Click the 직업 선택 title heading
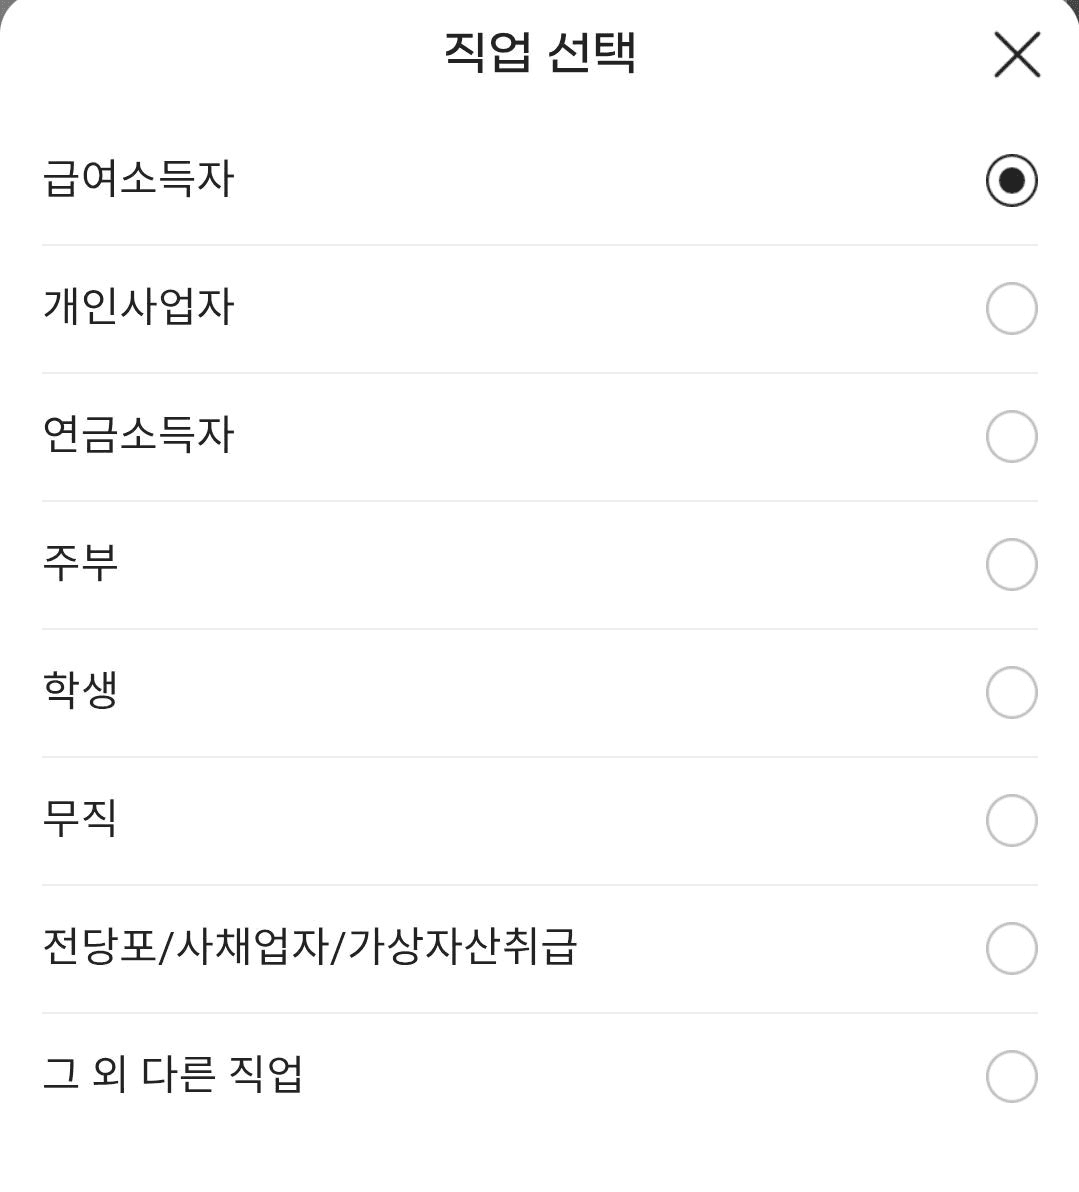The image size is (1079, 1192). (540, 52)
